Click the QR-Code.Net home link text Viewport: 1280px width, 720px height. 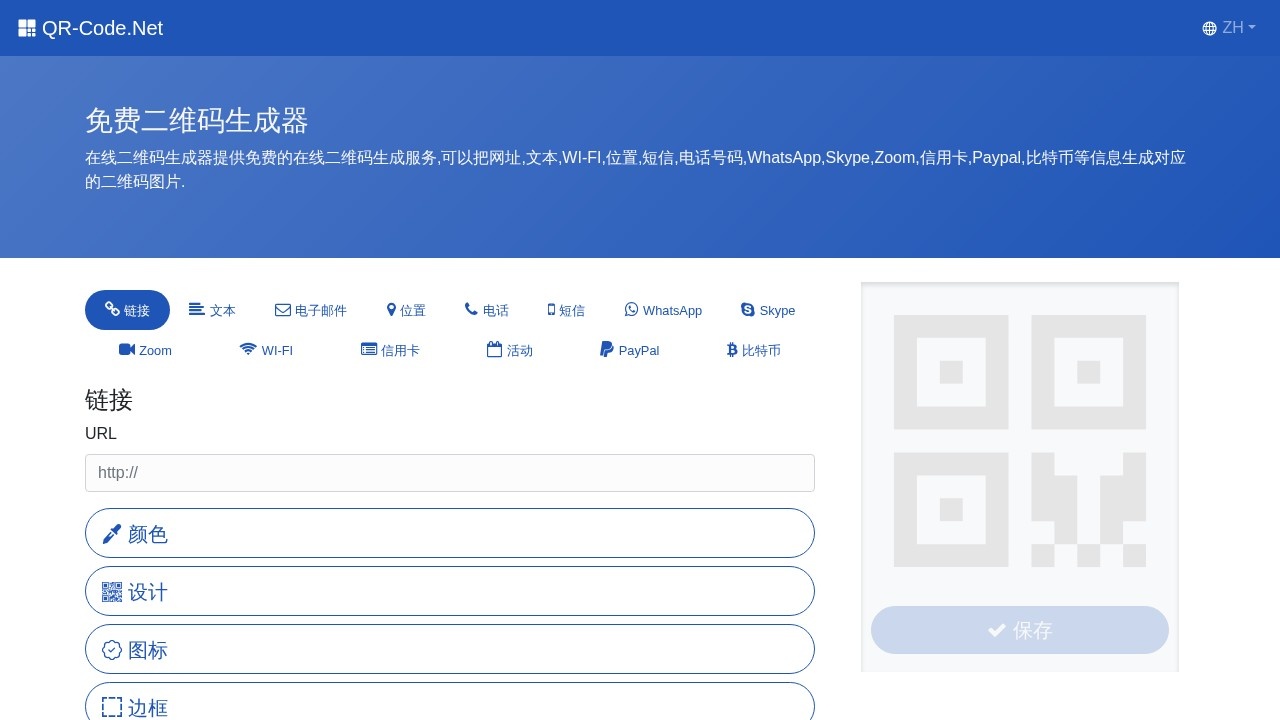[102, 28]
